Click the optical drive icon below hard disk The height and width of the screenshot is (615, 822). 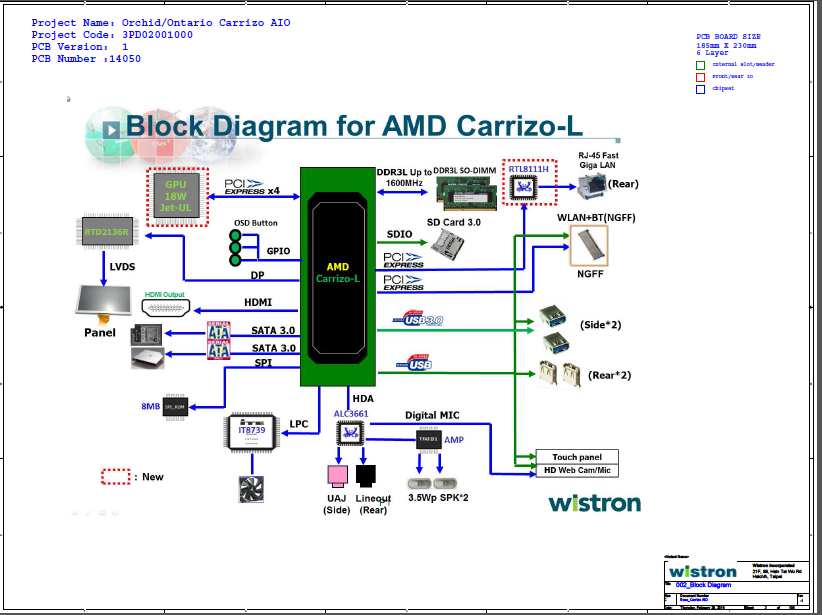click(147, 358)
